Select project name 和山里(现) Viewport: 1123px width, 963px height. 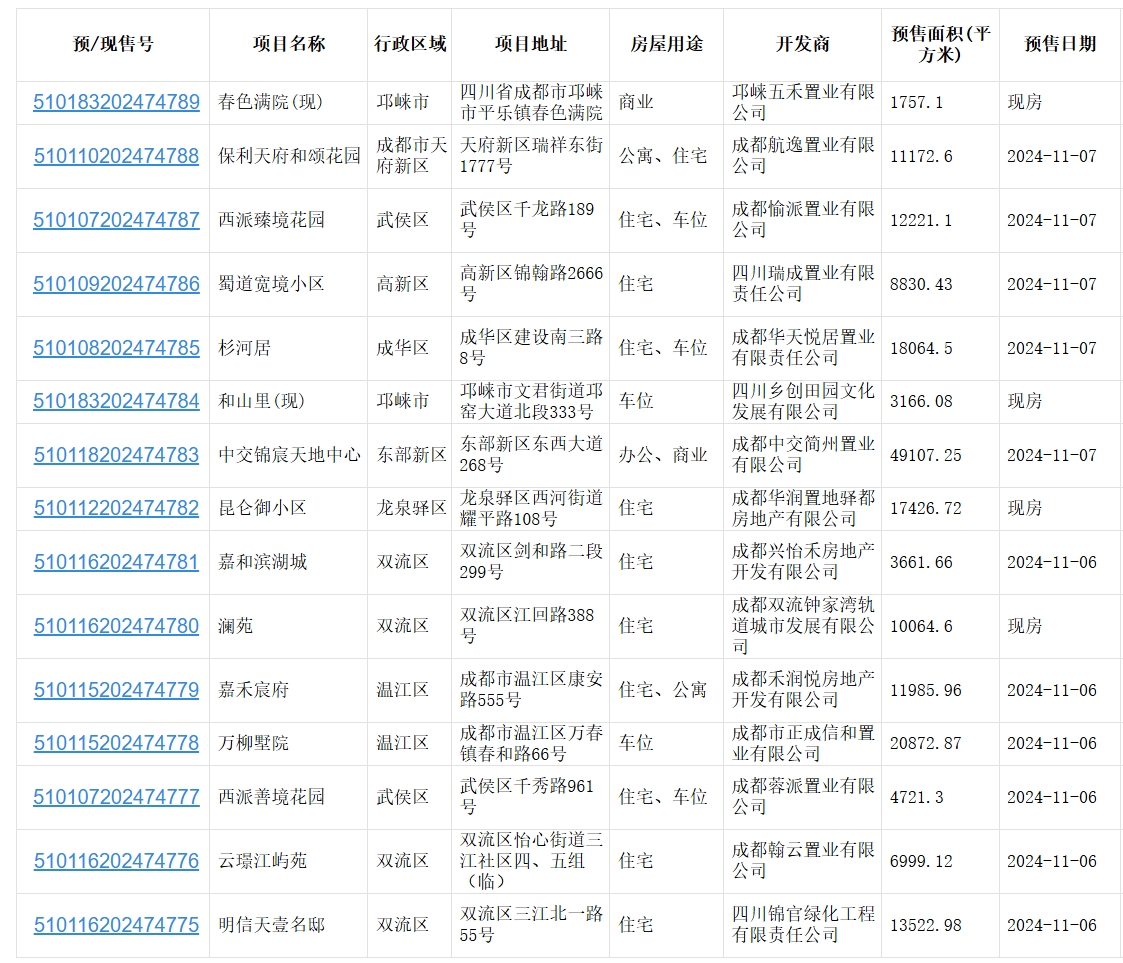261,401
